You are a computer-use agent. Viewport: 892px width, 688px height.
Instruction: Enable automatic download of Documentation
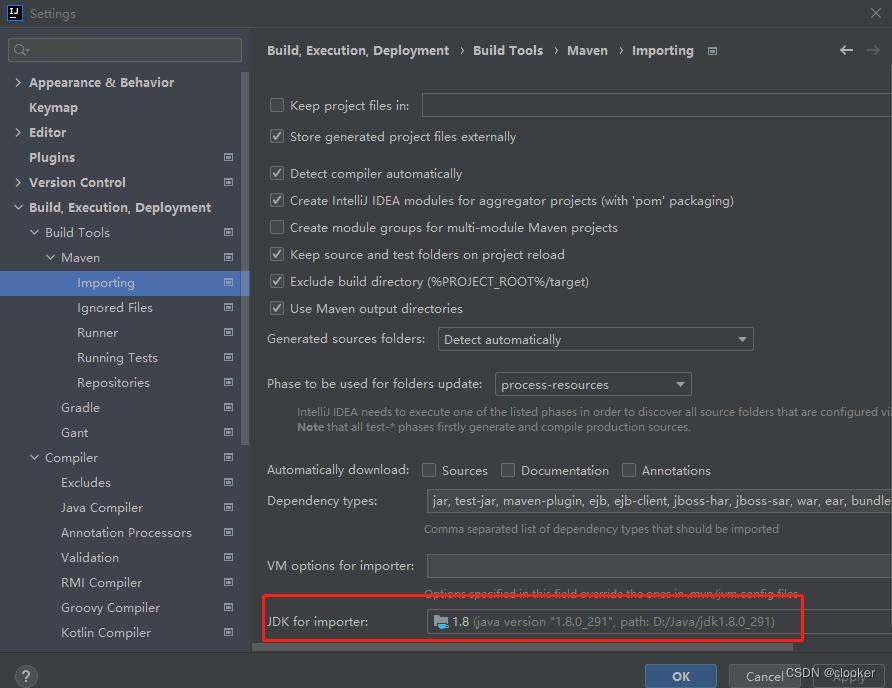click(x=508, y=470)
